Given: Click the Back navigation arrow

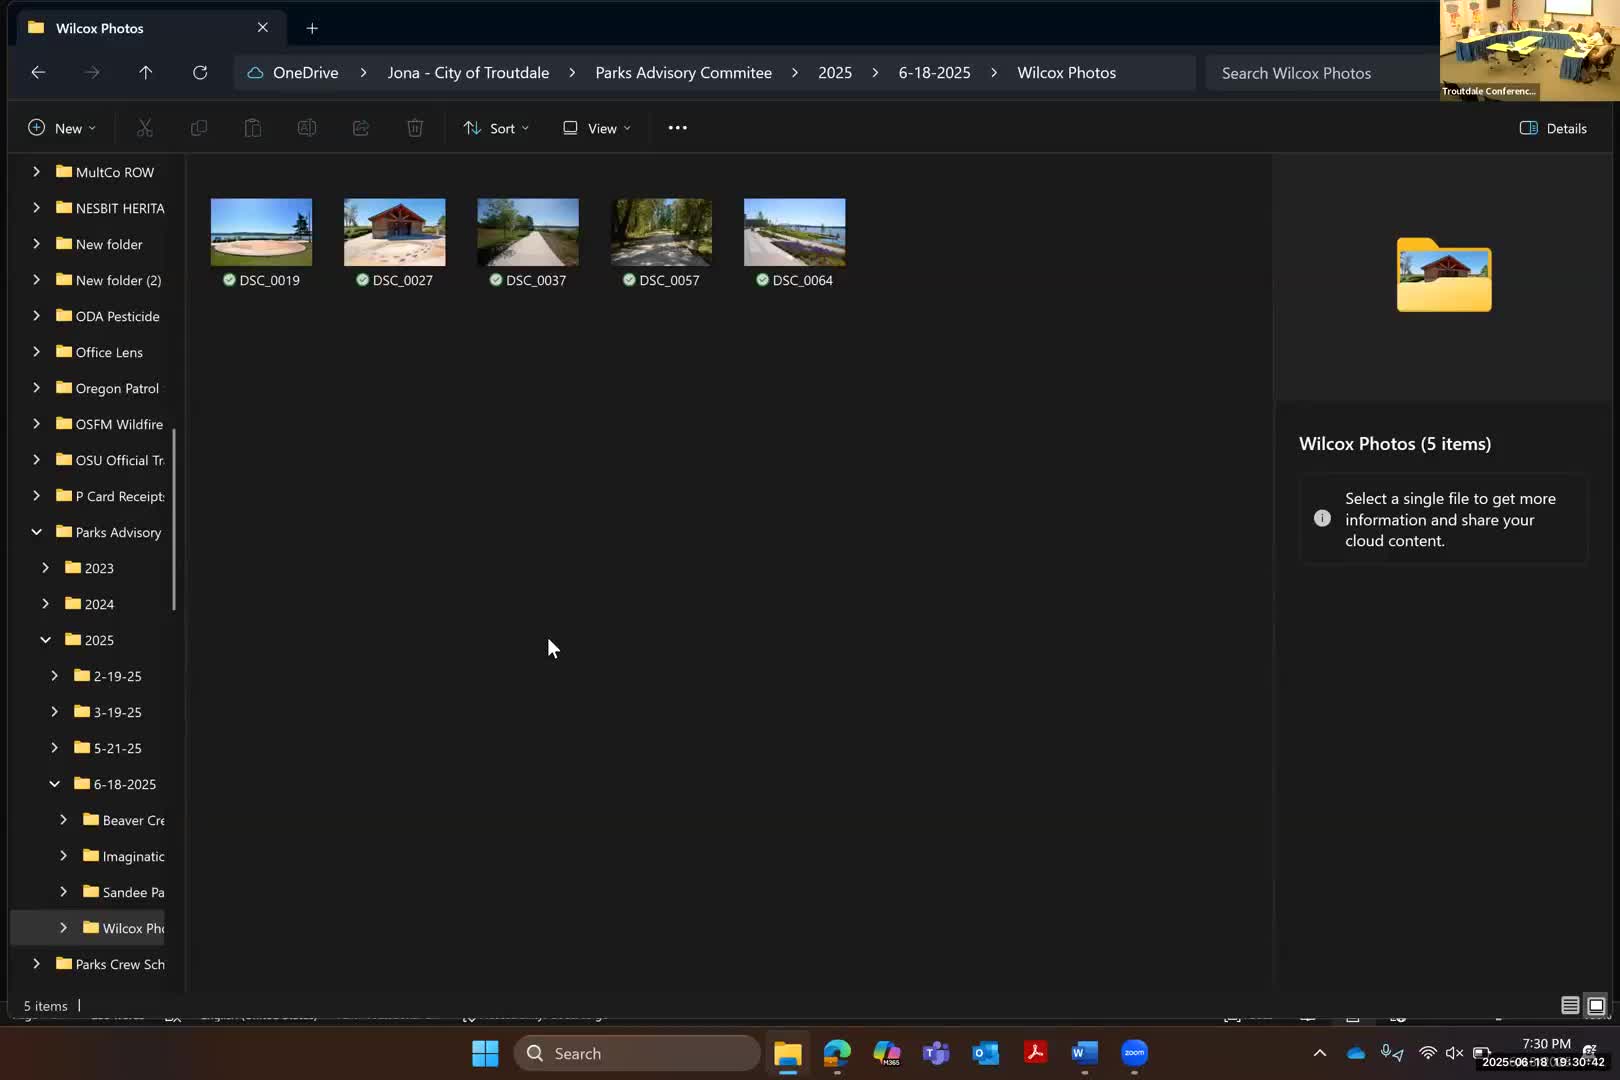Looking at the screenshot, I should (x=38, y=73).
